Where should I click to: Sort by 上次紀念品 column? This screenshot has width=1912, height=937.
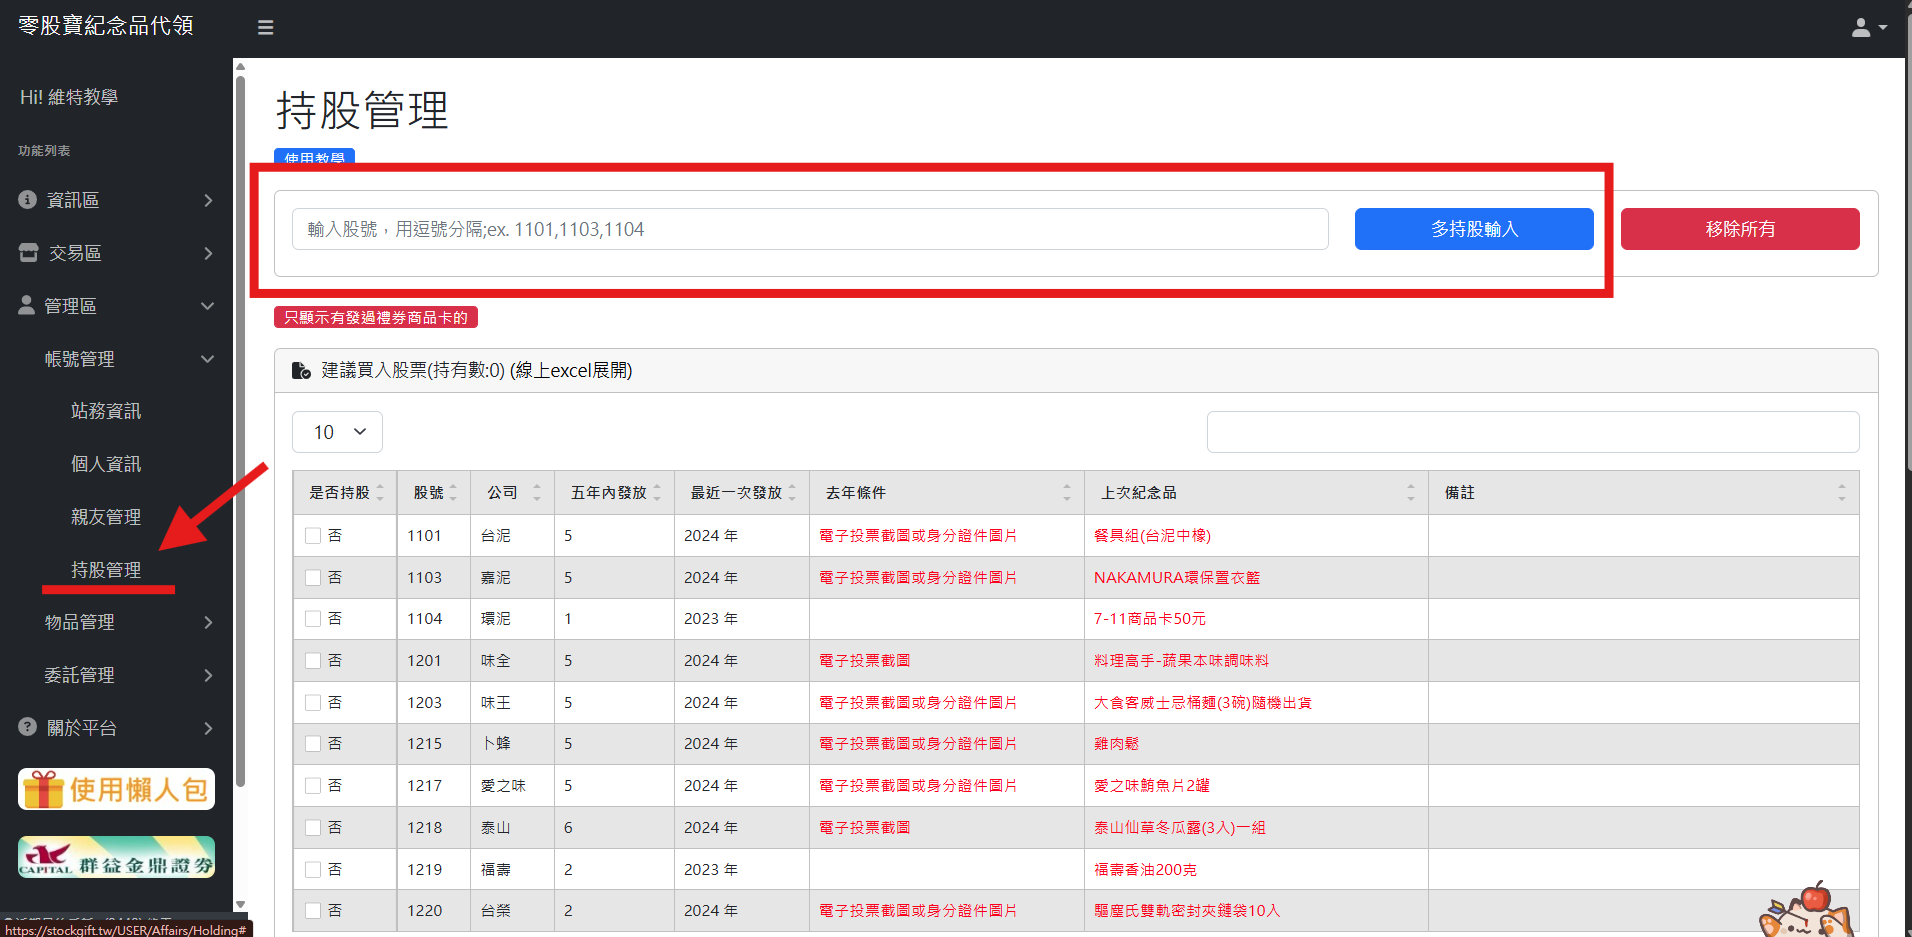(1256, 493)
